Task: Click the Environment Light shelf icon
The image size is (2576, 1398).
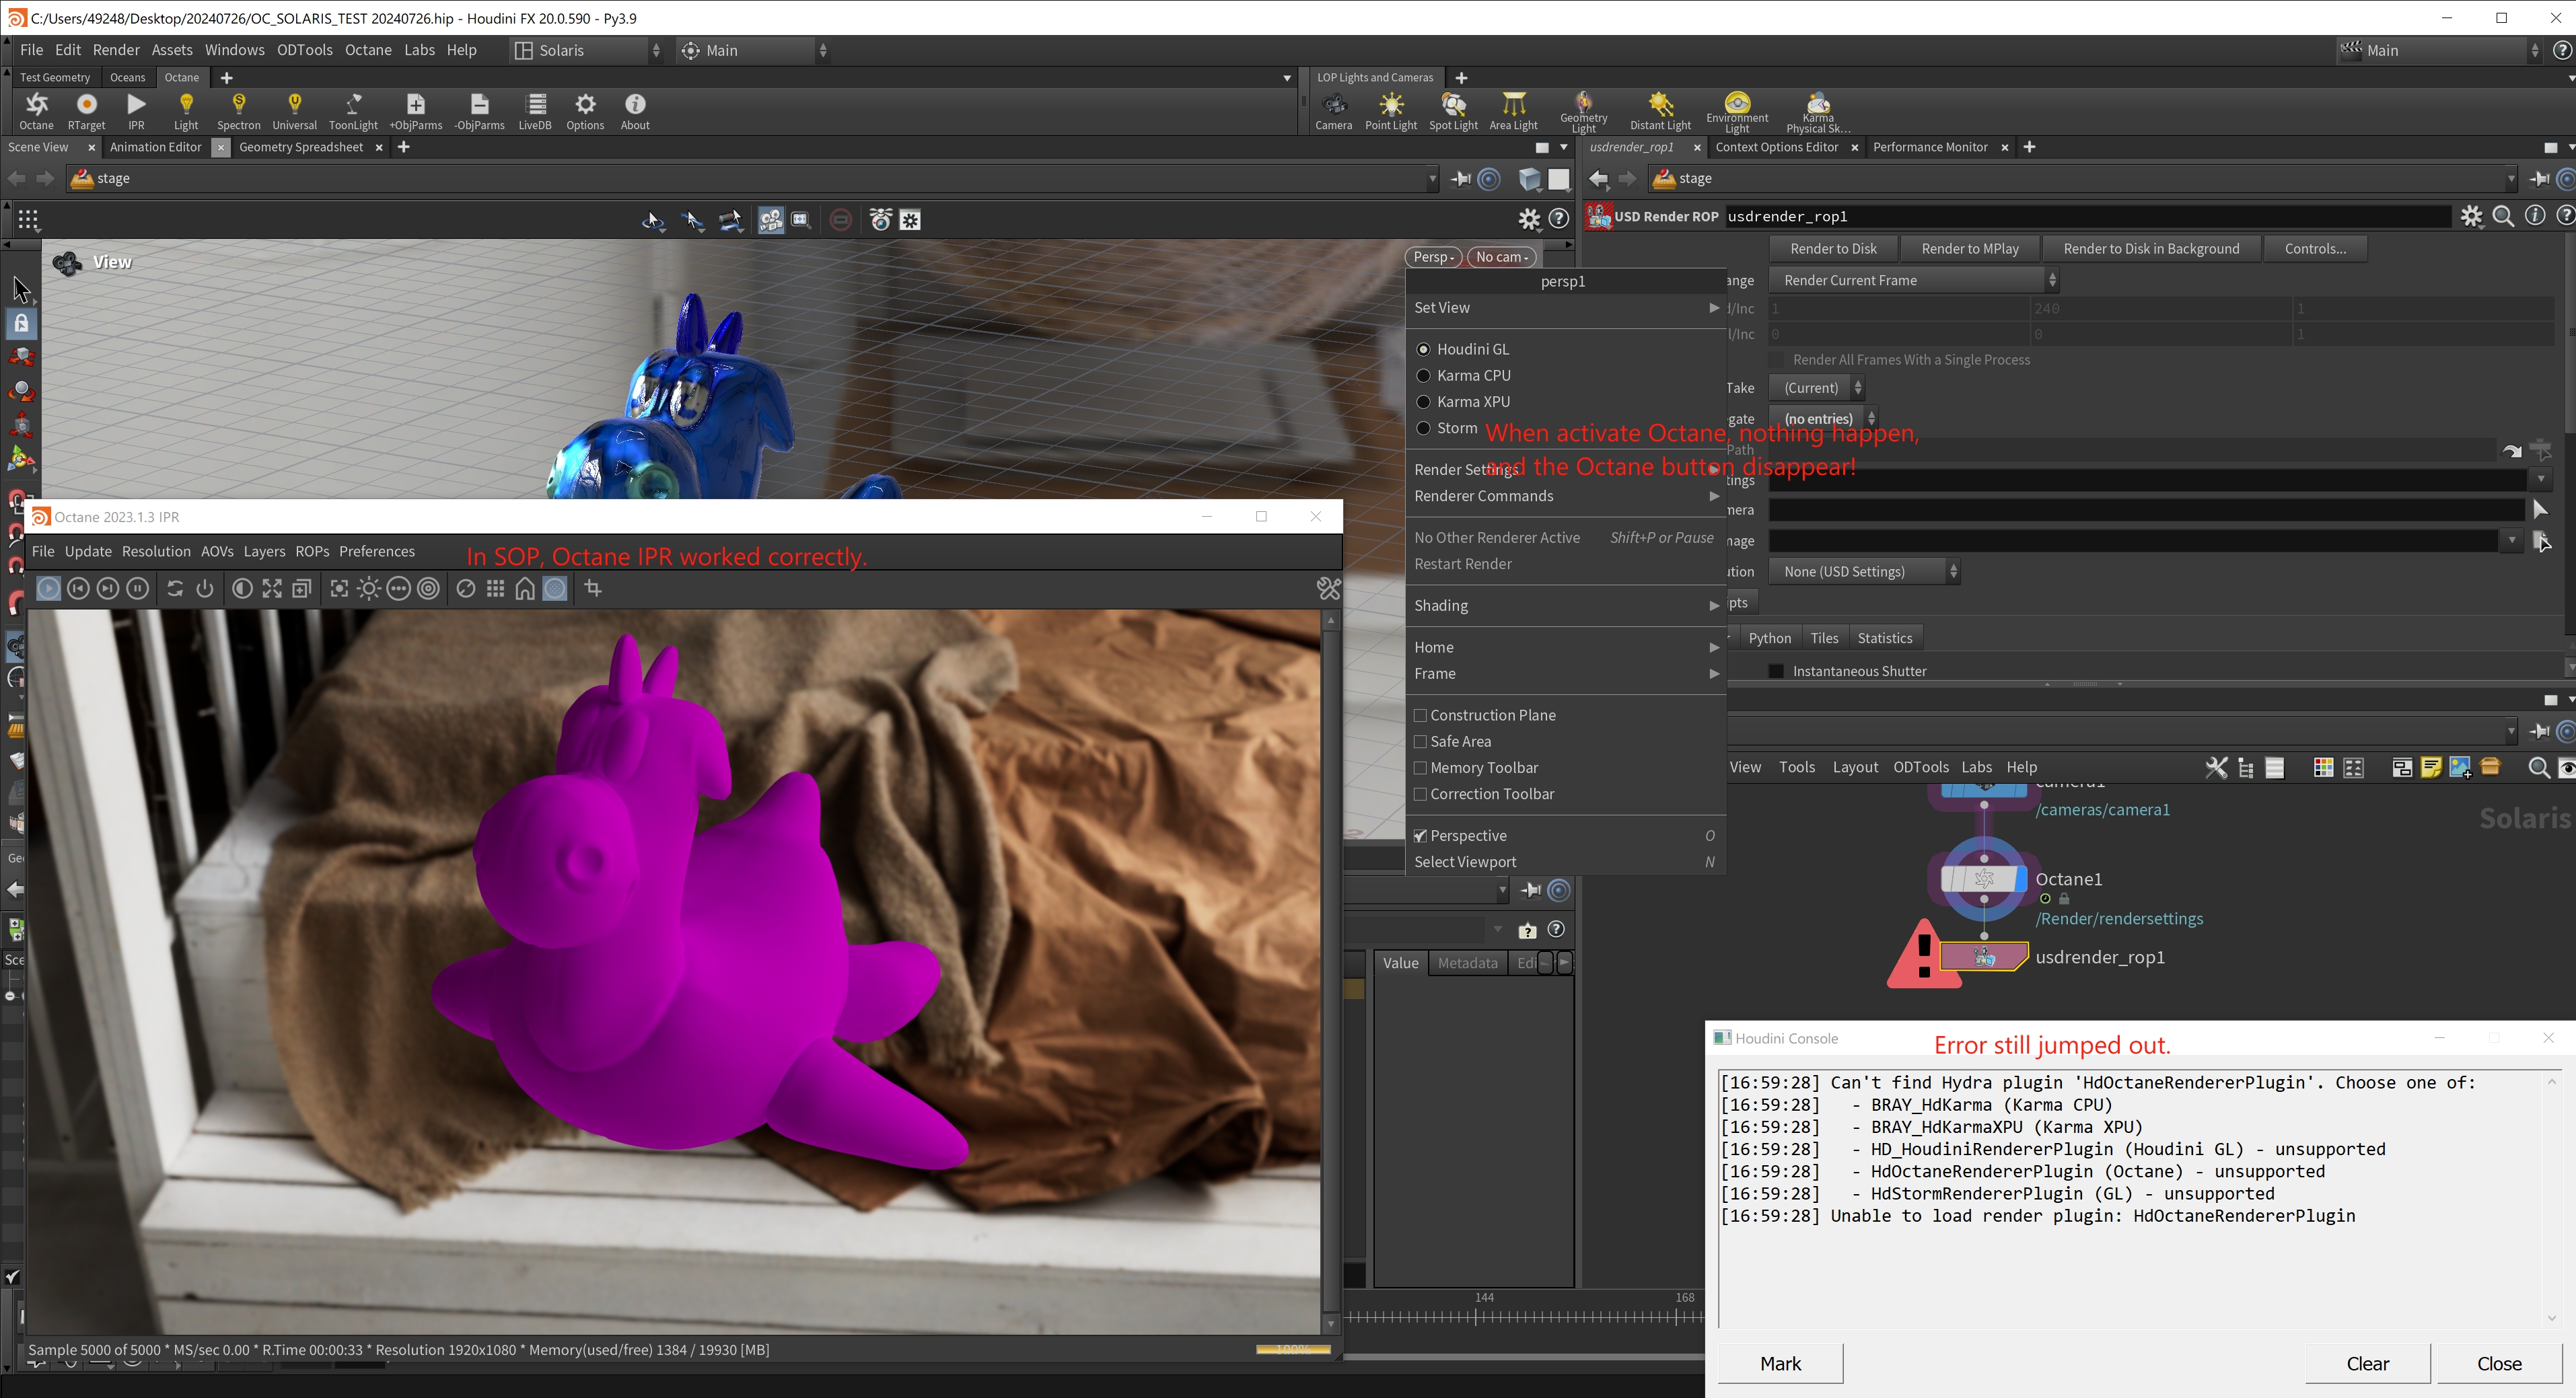Action: pos(1737,103)
